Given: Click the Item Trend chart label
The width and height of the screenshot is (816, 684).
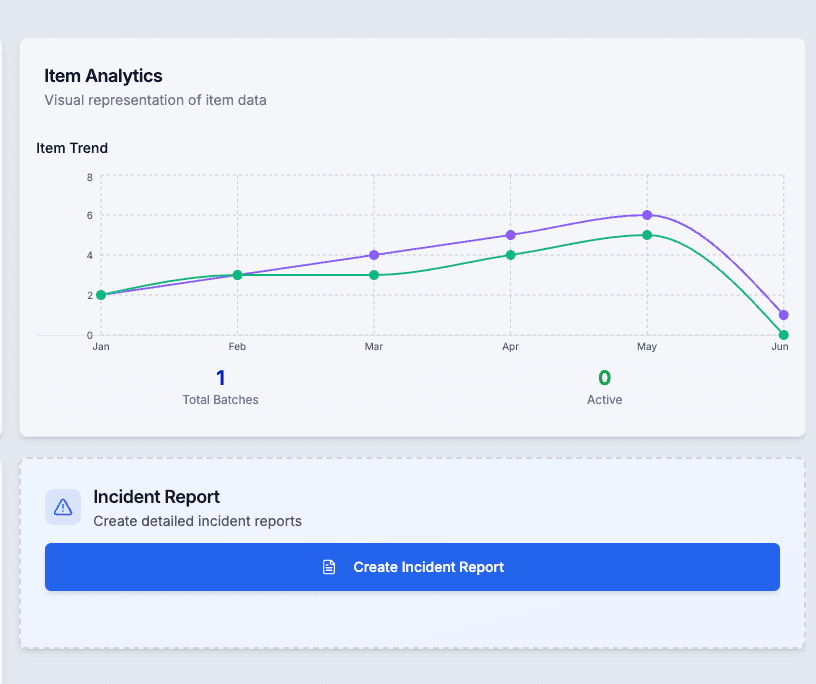Looking at the screenshot, I should [72, 148].
